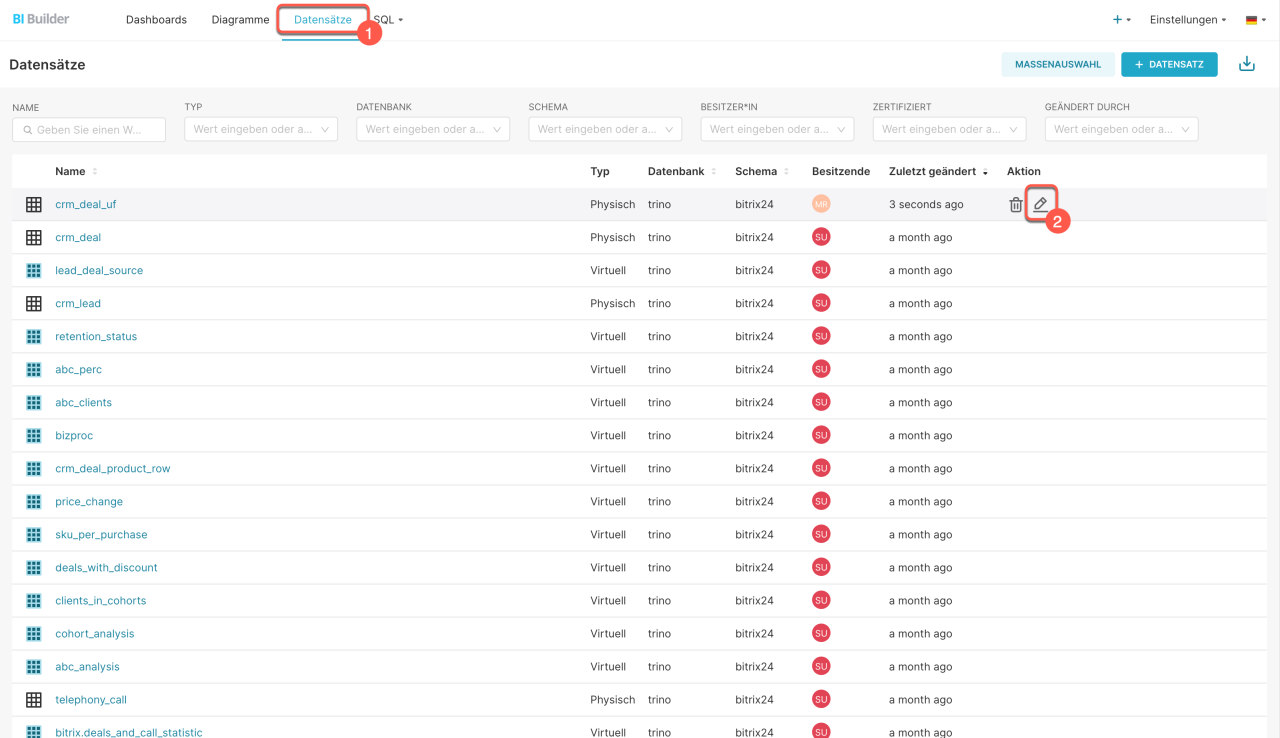Open the Diagramme tab
This screenshot has width=1280, height=738.
pyautogui.click(x=240, y=20)
